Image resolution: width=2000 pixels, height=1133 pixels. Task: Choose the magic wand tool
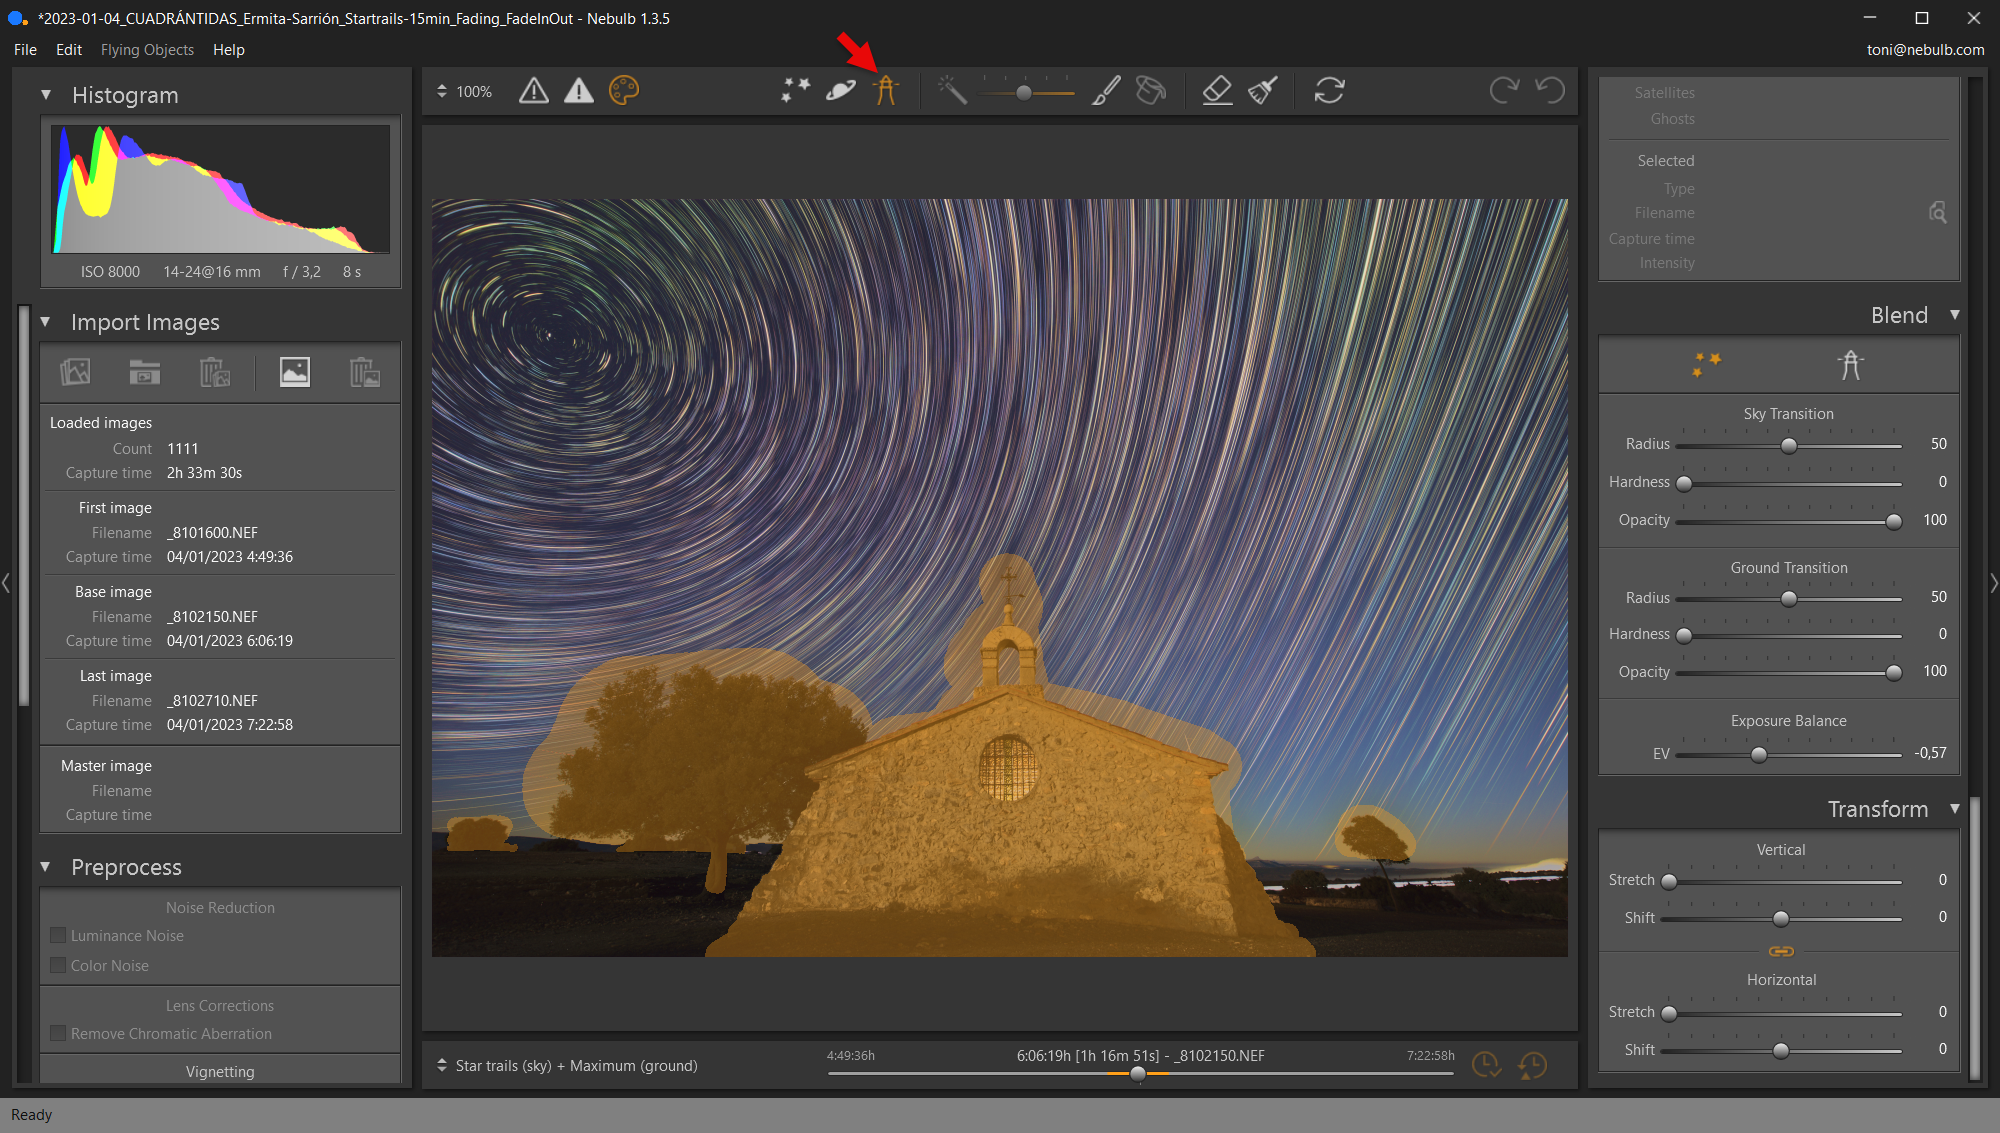point(952,91)
